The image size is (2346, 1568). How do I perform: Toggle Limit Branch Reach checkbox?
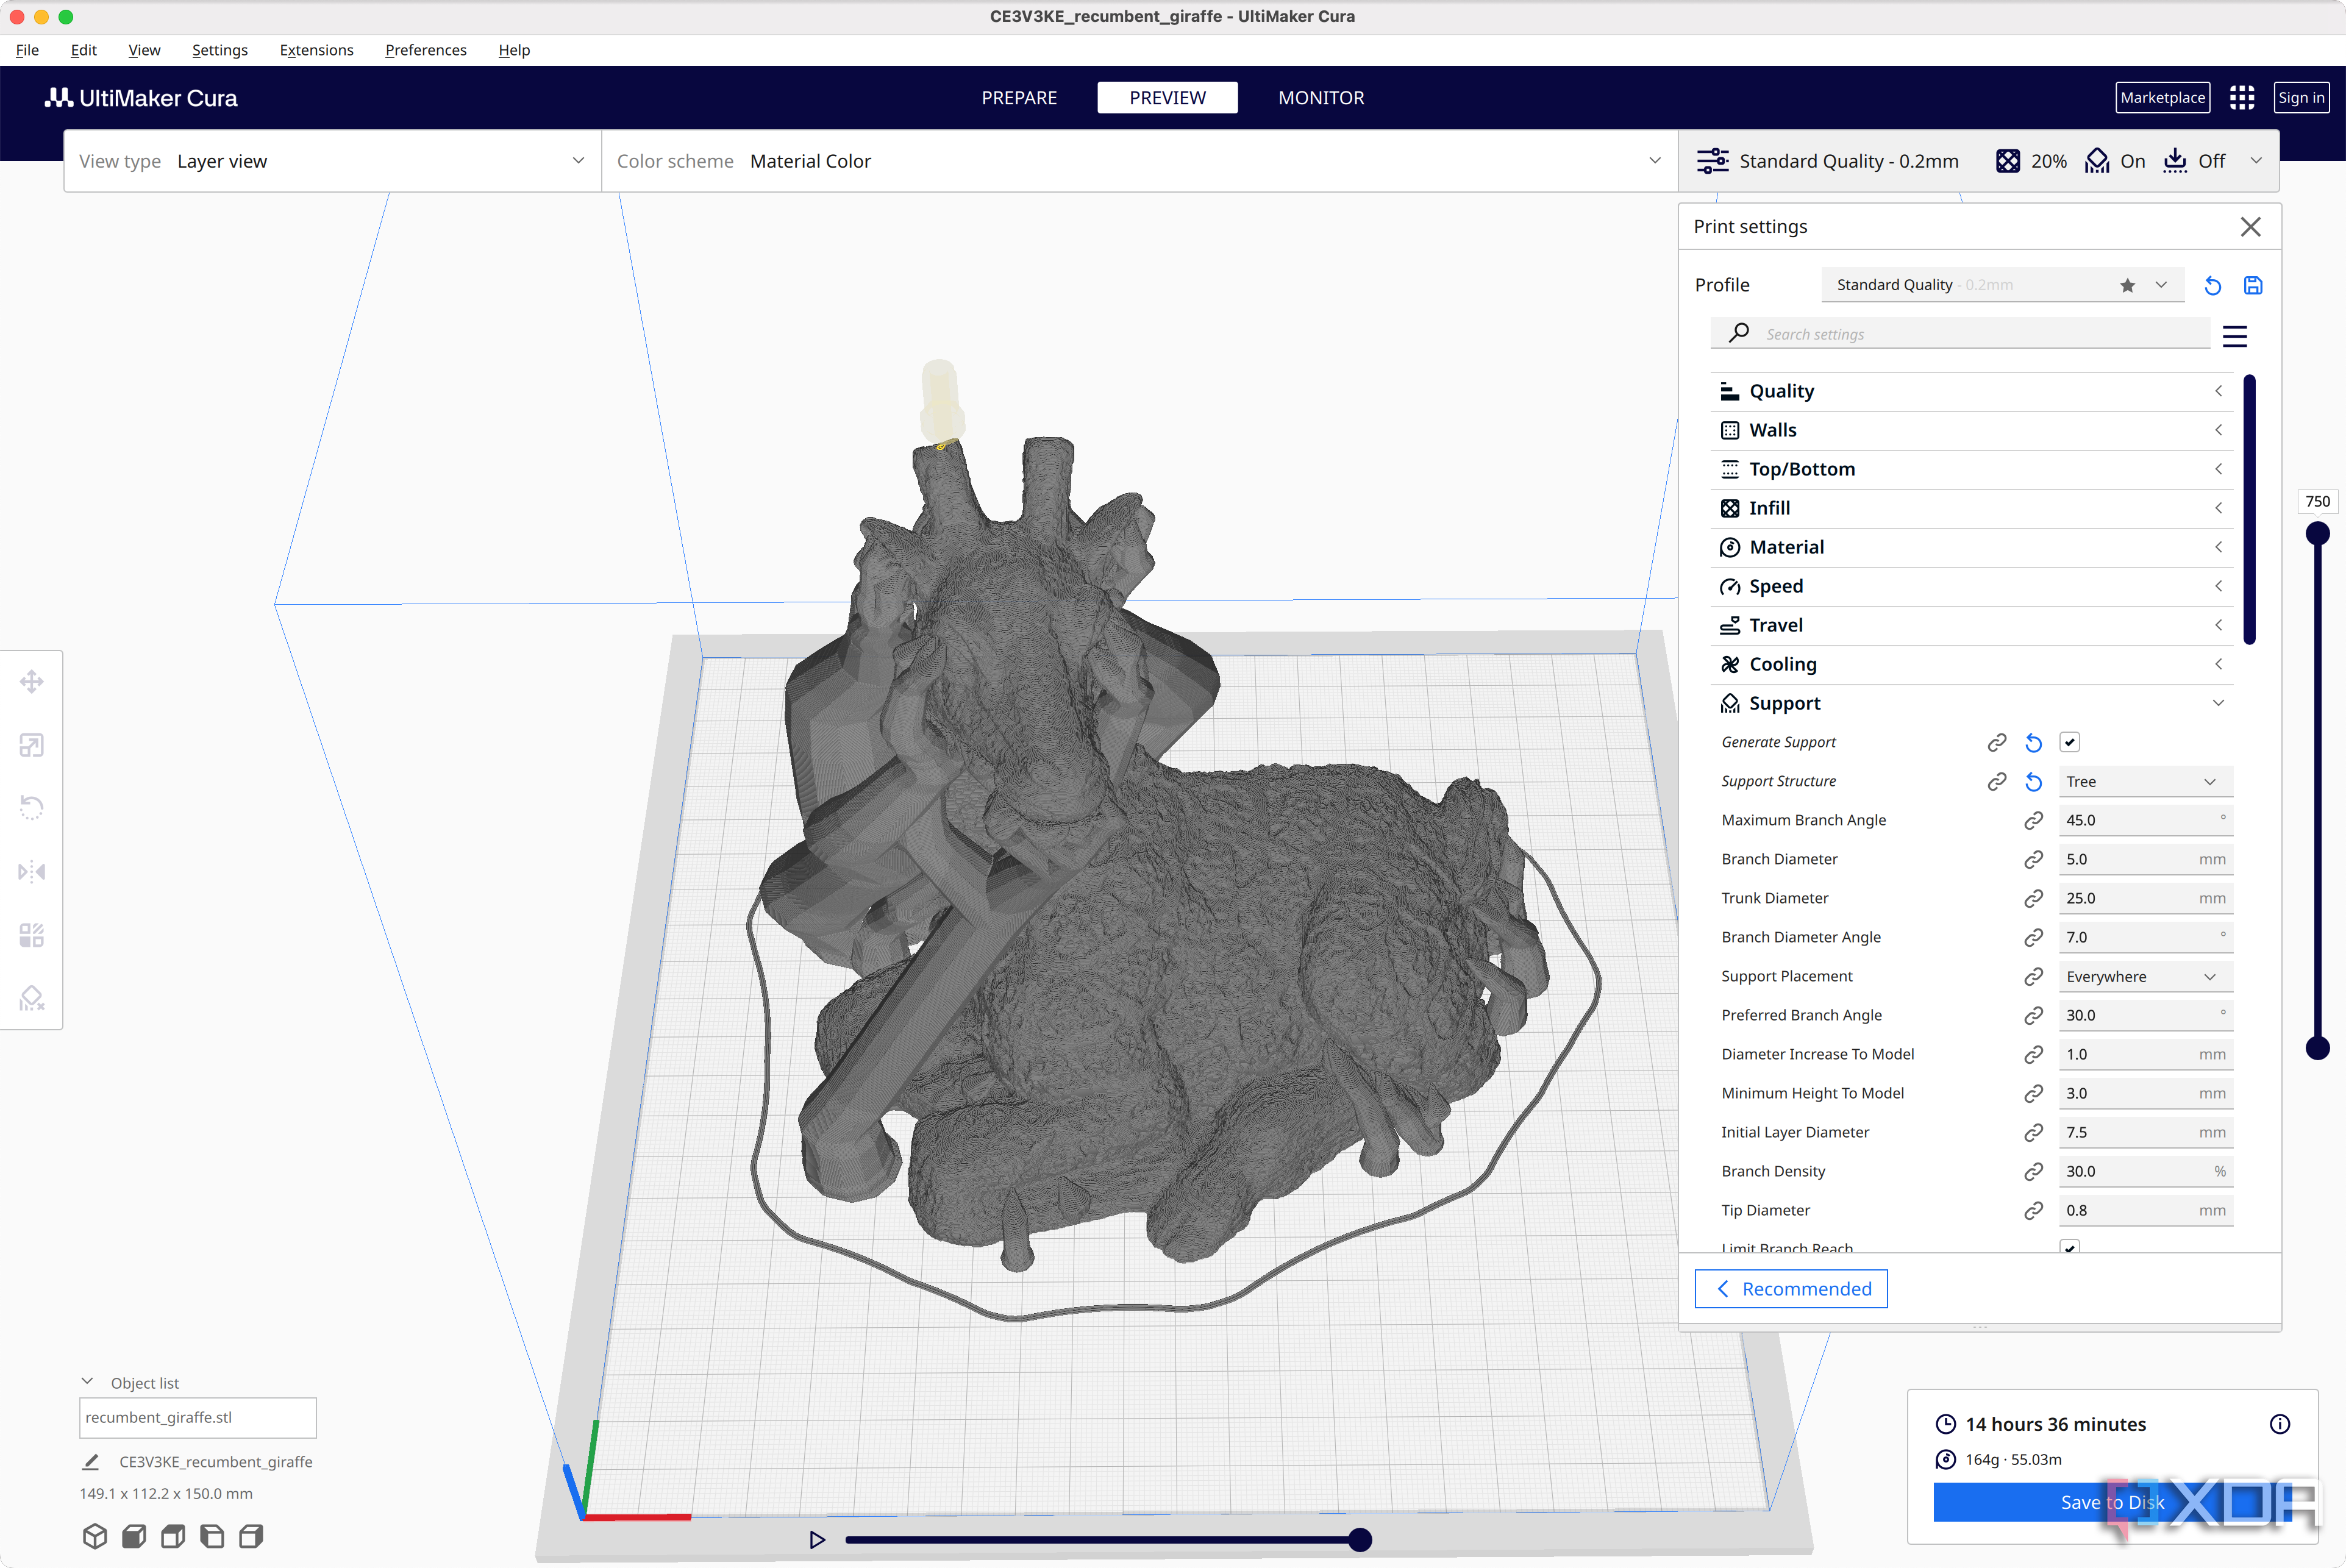[2069, 1247]
